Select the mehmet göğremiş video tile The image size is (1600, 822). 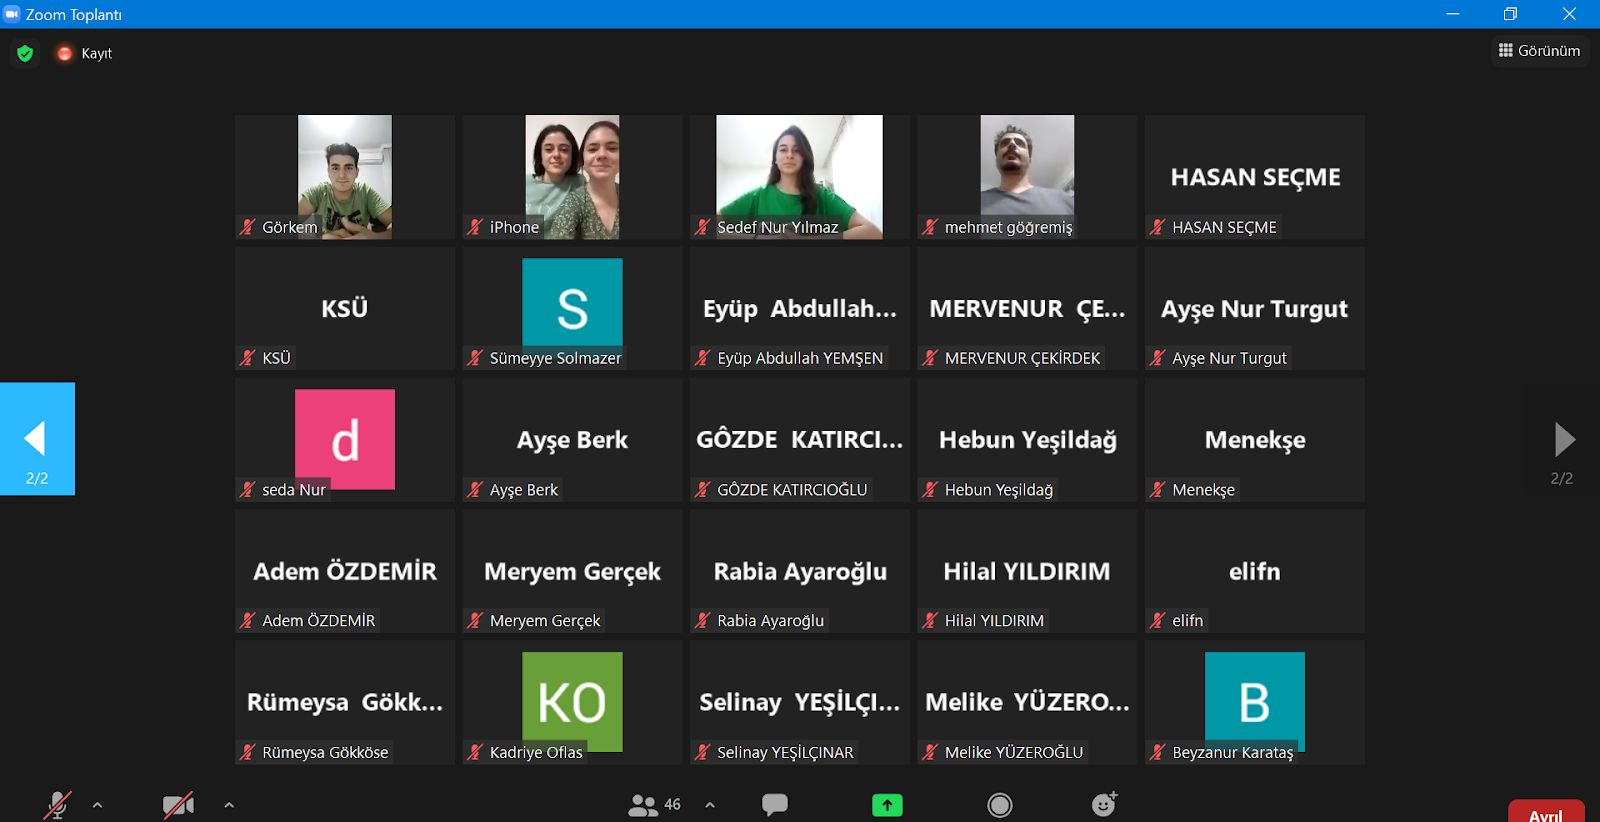point(1027,176)
